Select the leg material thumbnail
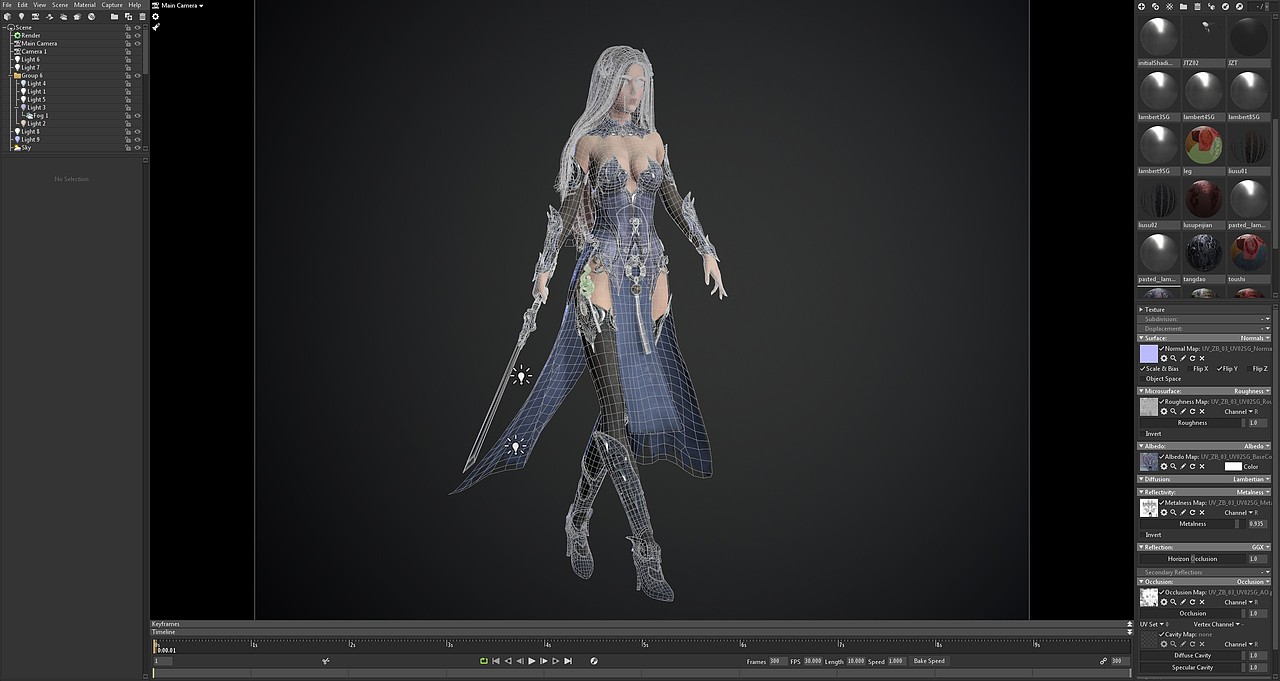Image resolution: width=1280 pixels, height=681 pixels. 1203,146
